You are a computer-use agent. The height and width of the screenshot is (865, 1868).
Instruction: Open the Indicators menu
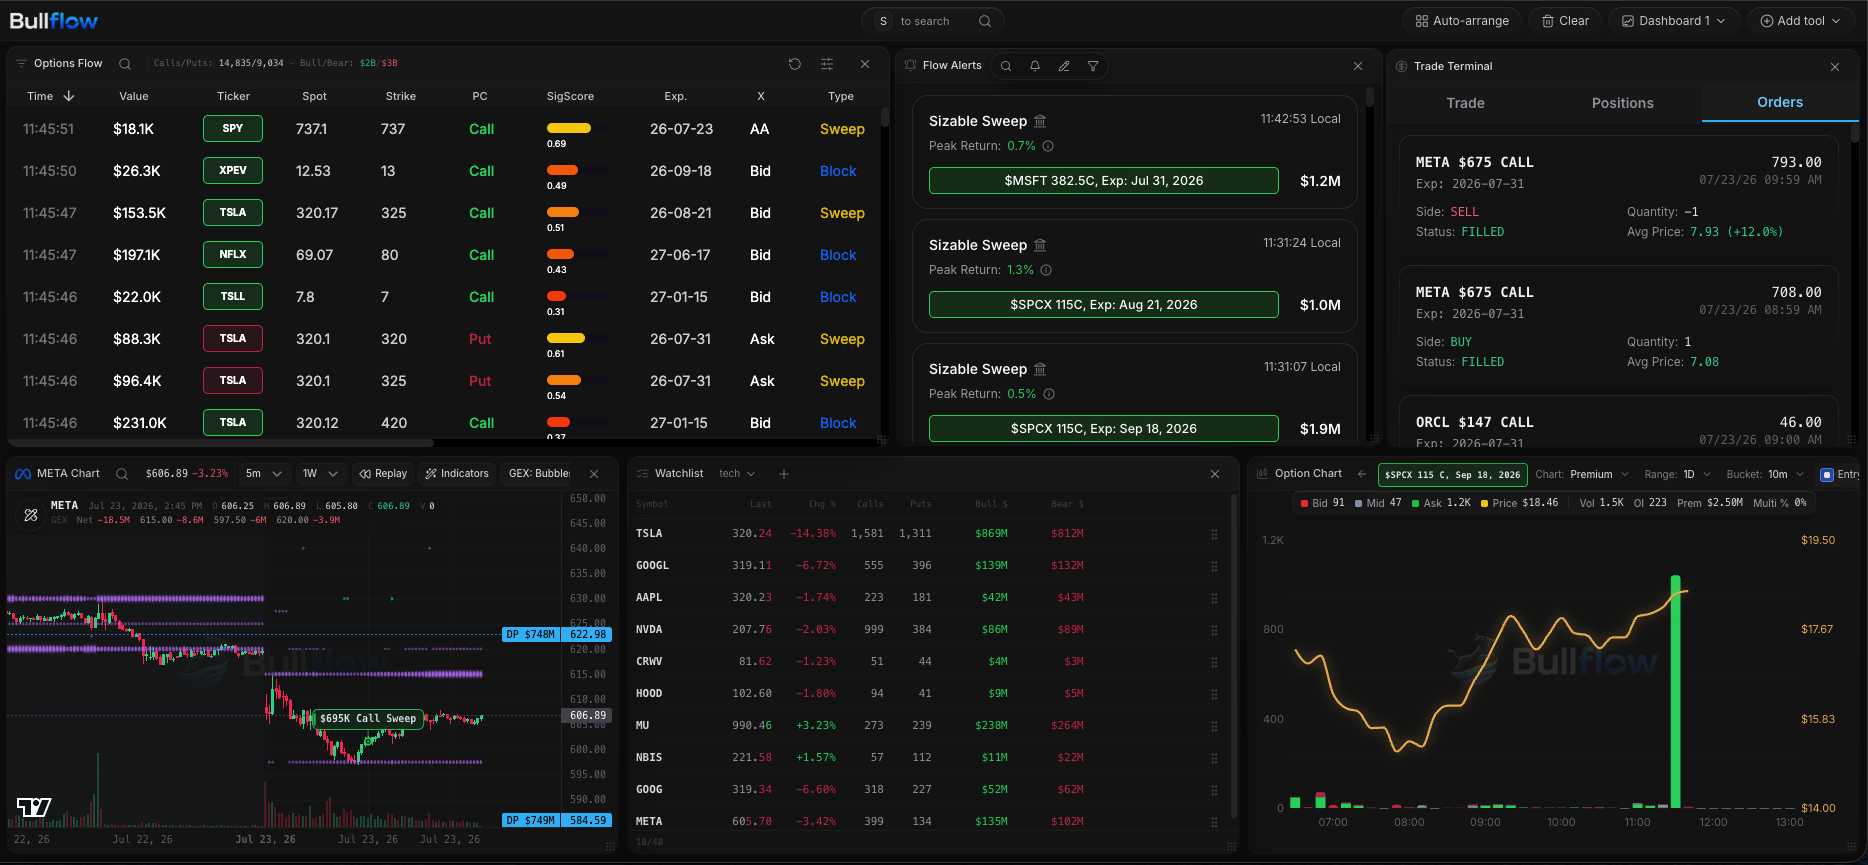(457, 474)
